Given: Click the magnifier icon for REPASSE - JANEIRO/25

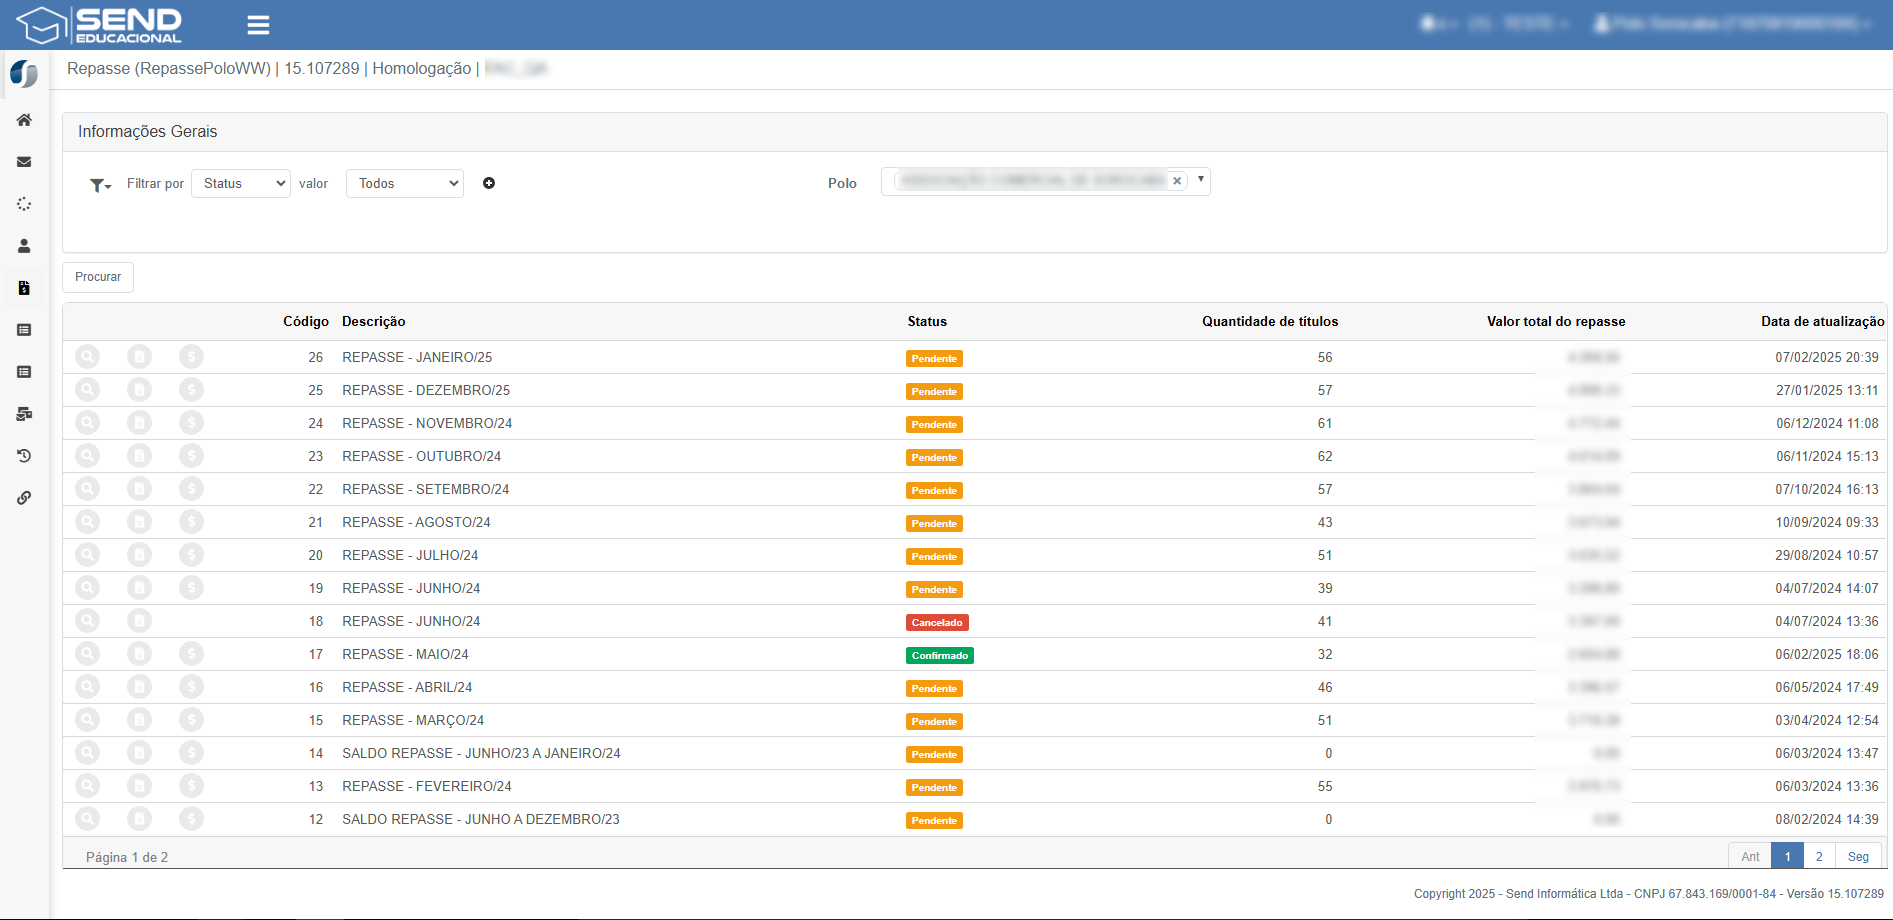Looking at the screenshot, I should click(88, 357).
